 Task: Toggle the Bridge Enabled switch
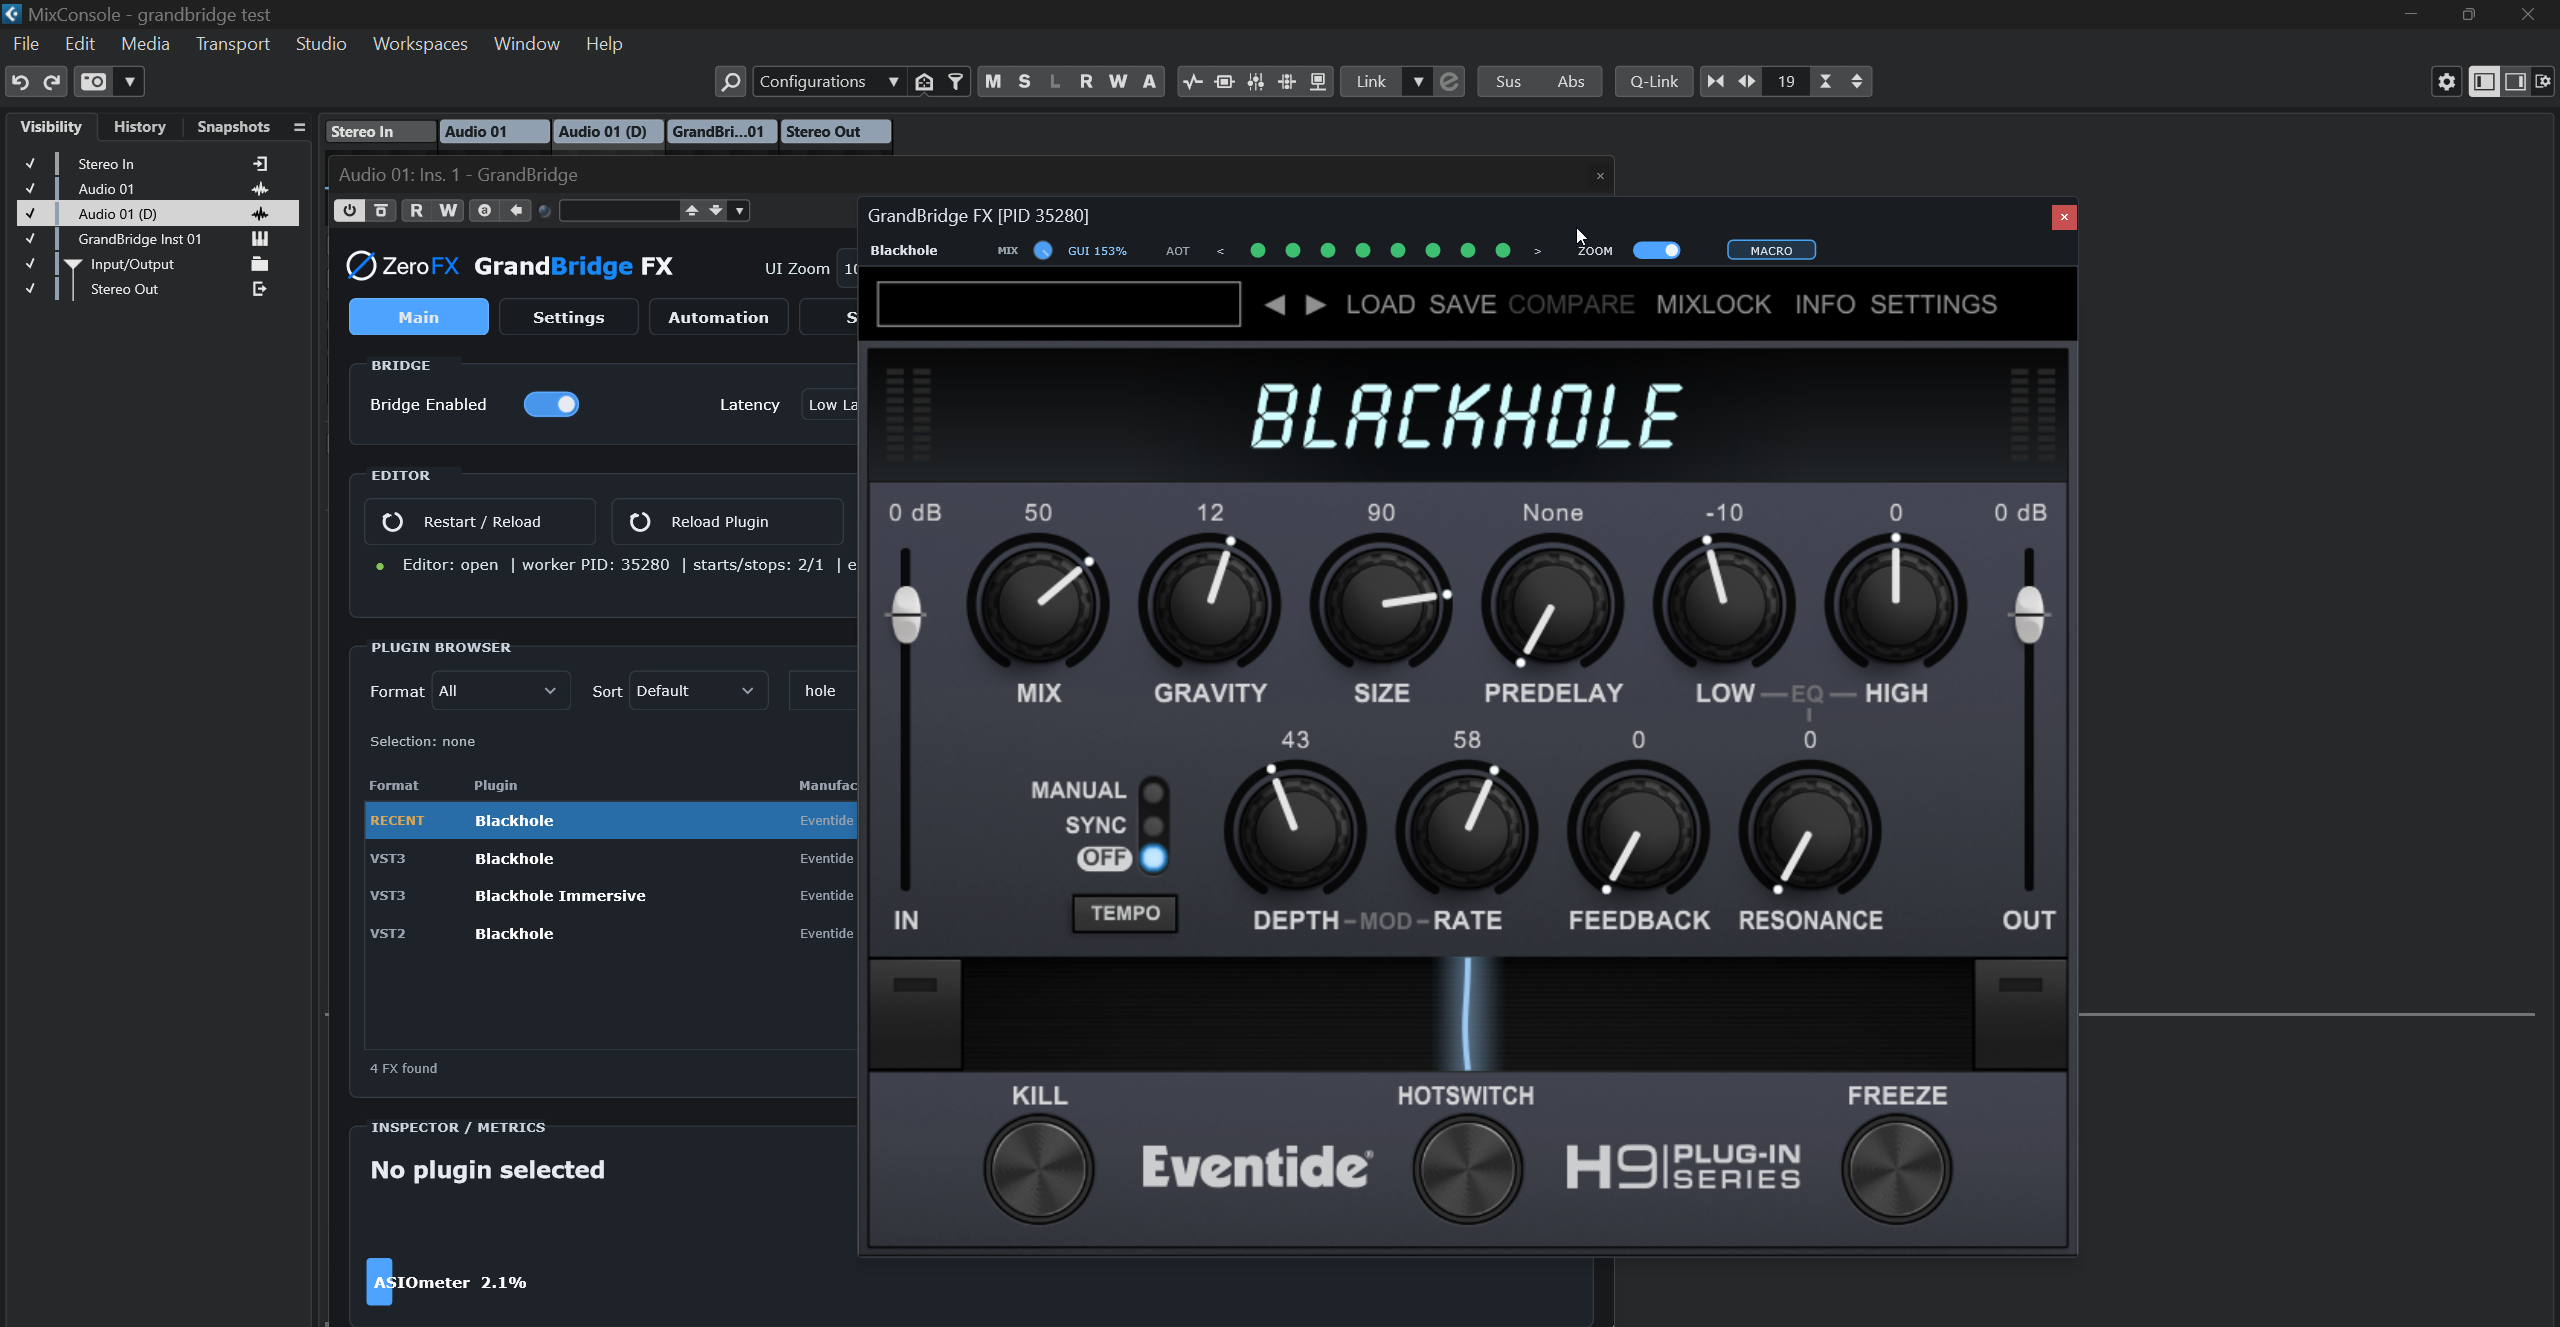(x=551, y=404)
